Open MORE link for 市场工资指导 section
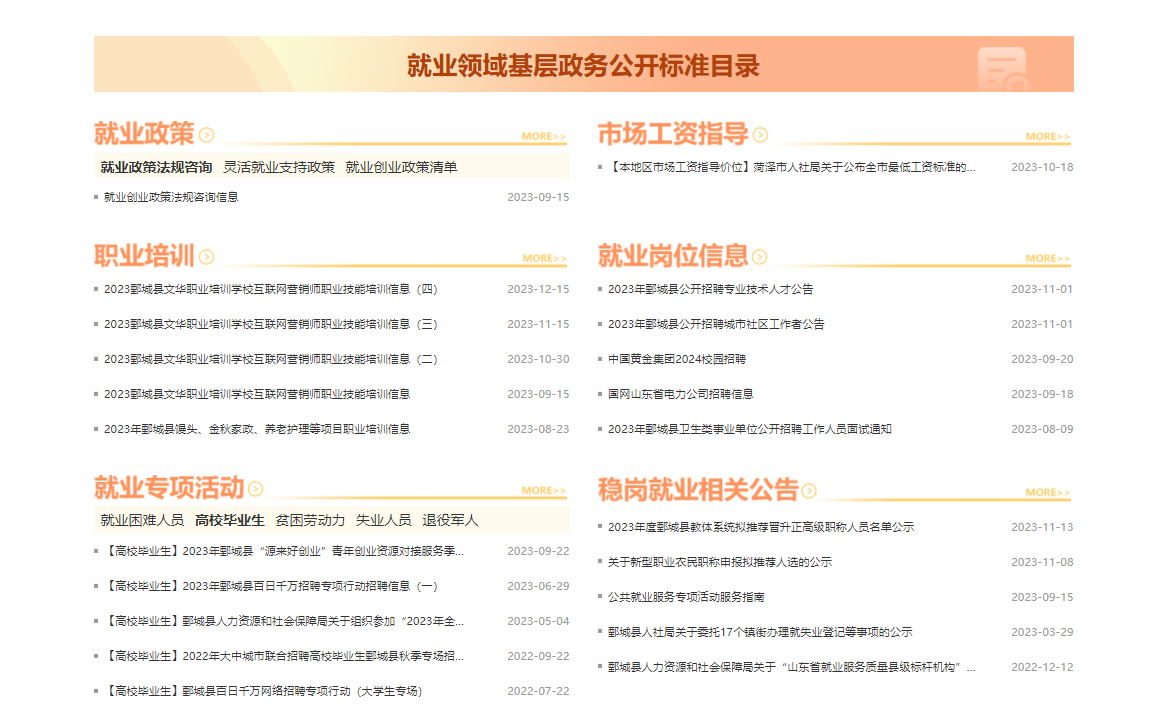 [1047, 137]
